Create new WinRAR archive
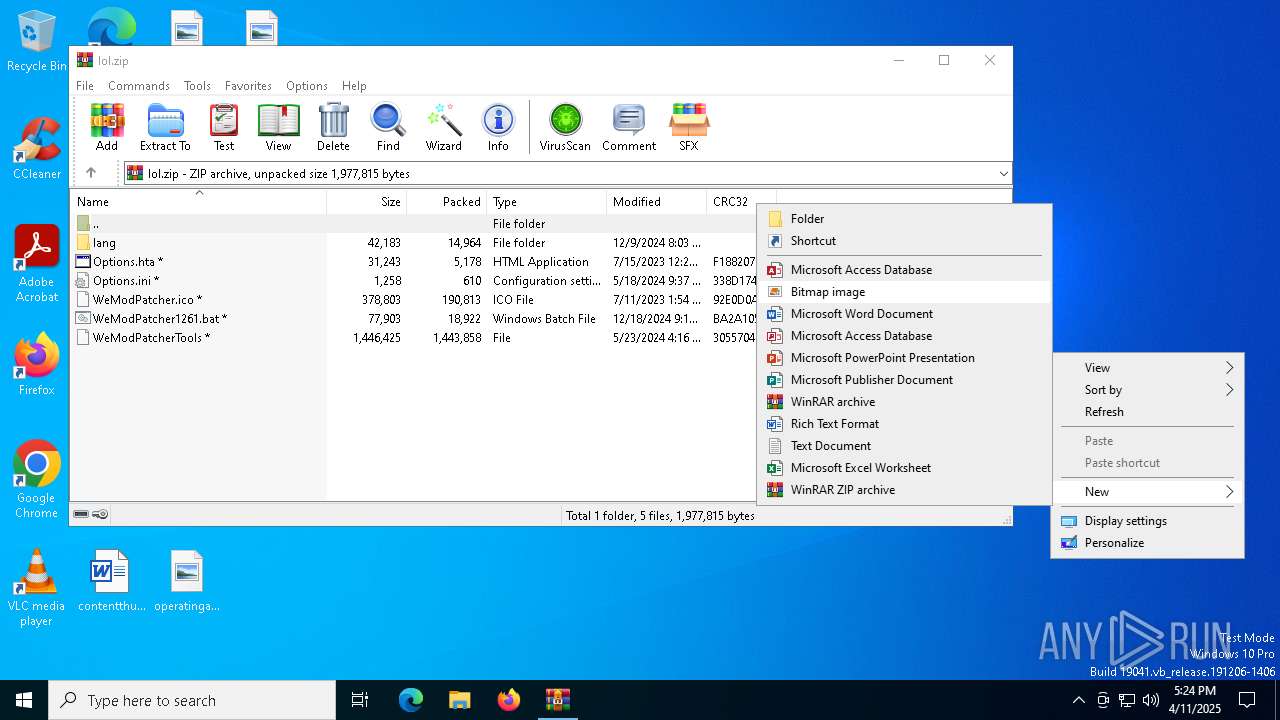Image resolution: width=1280 pixels, height=720 pixels. click(x=904, y=402)
